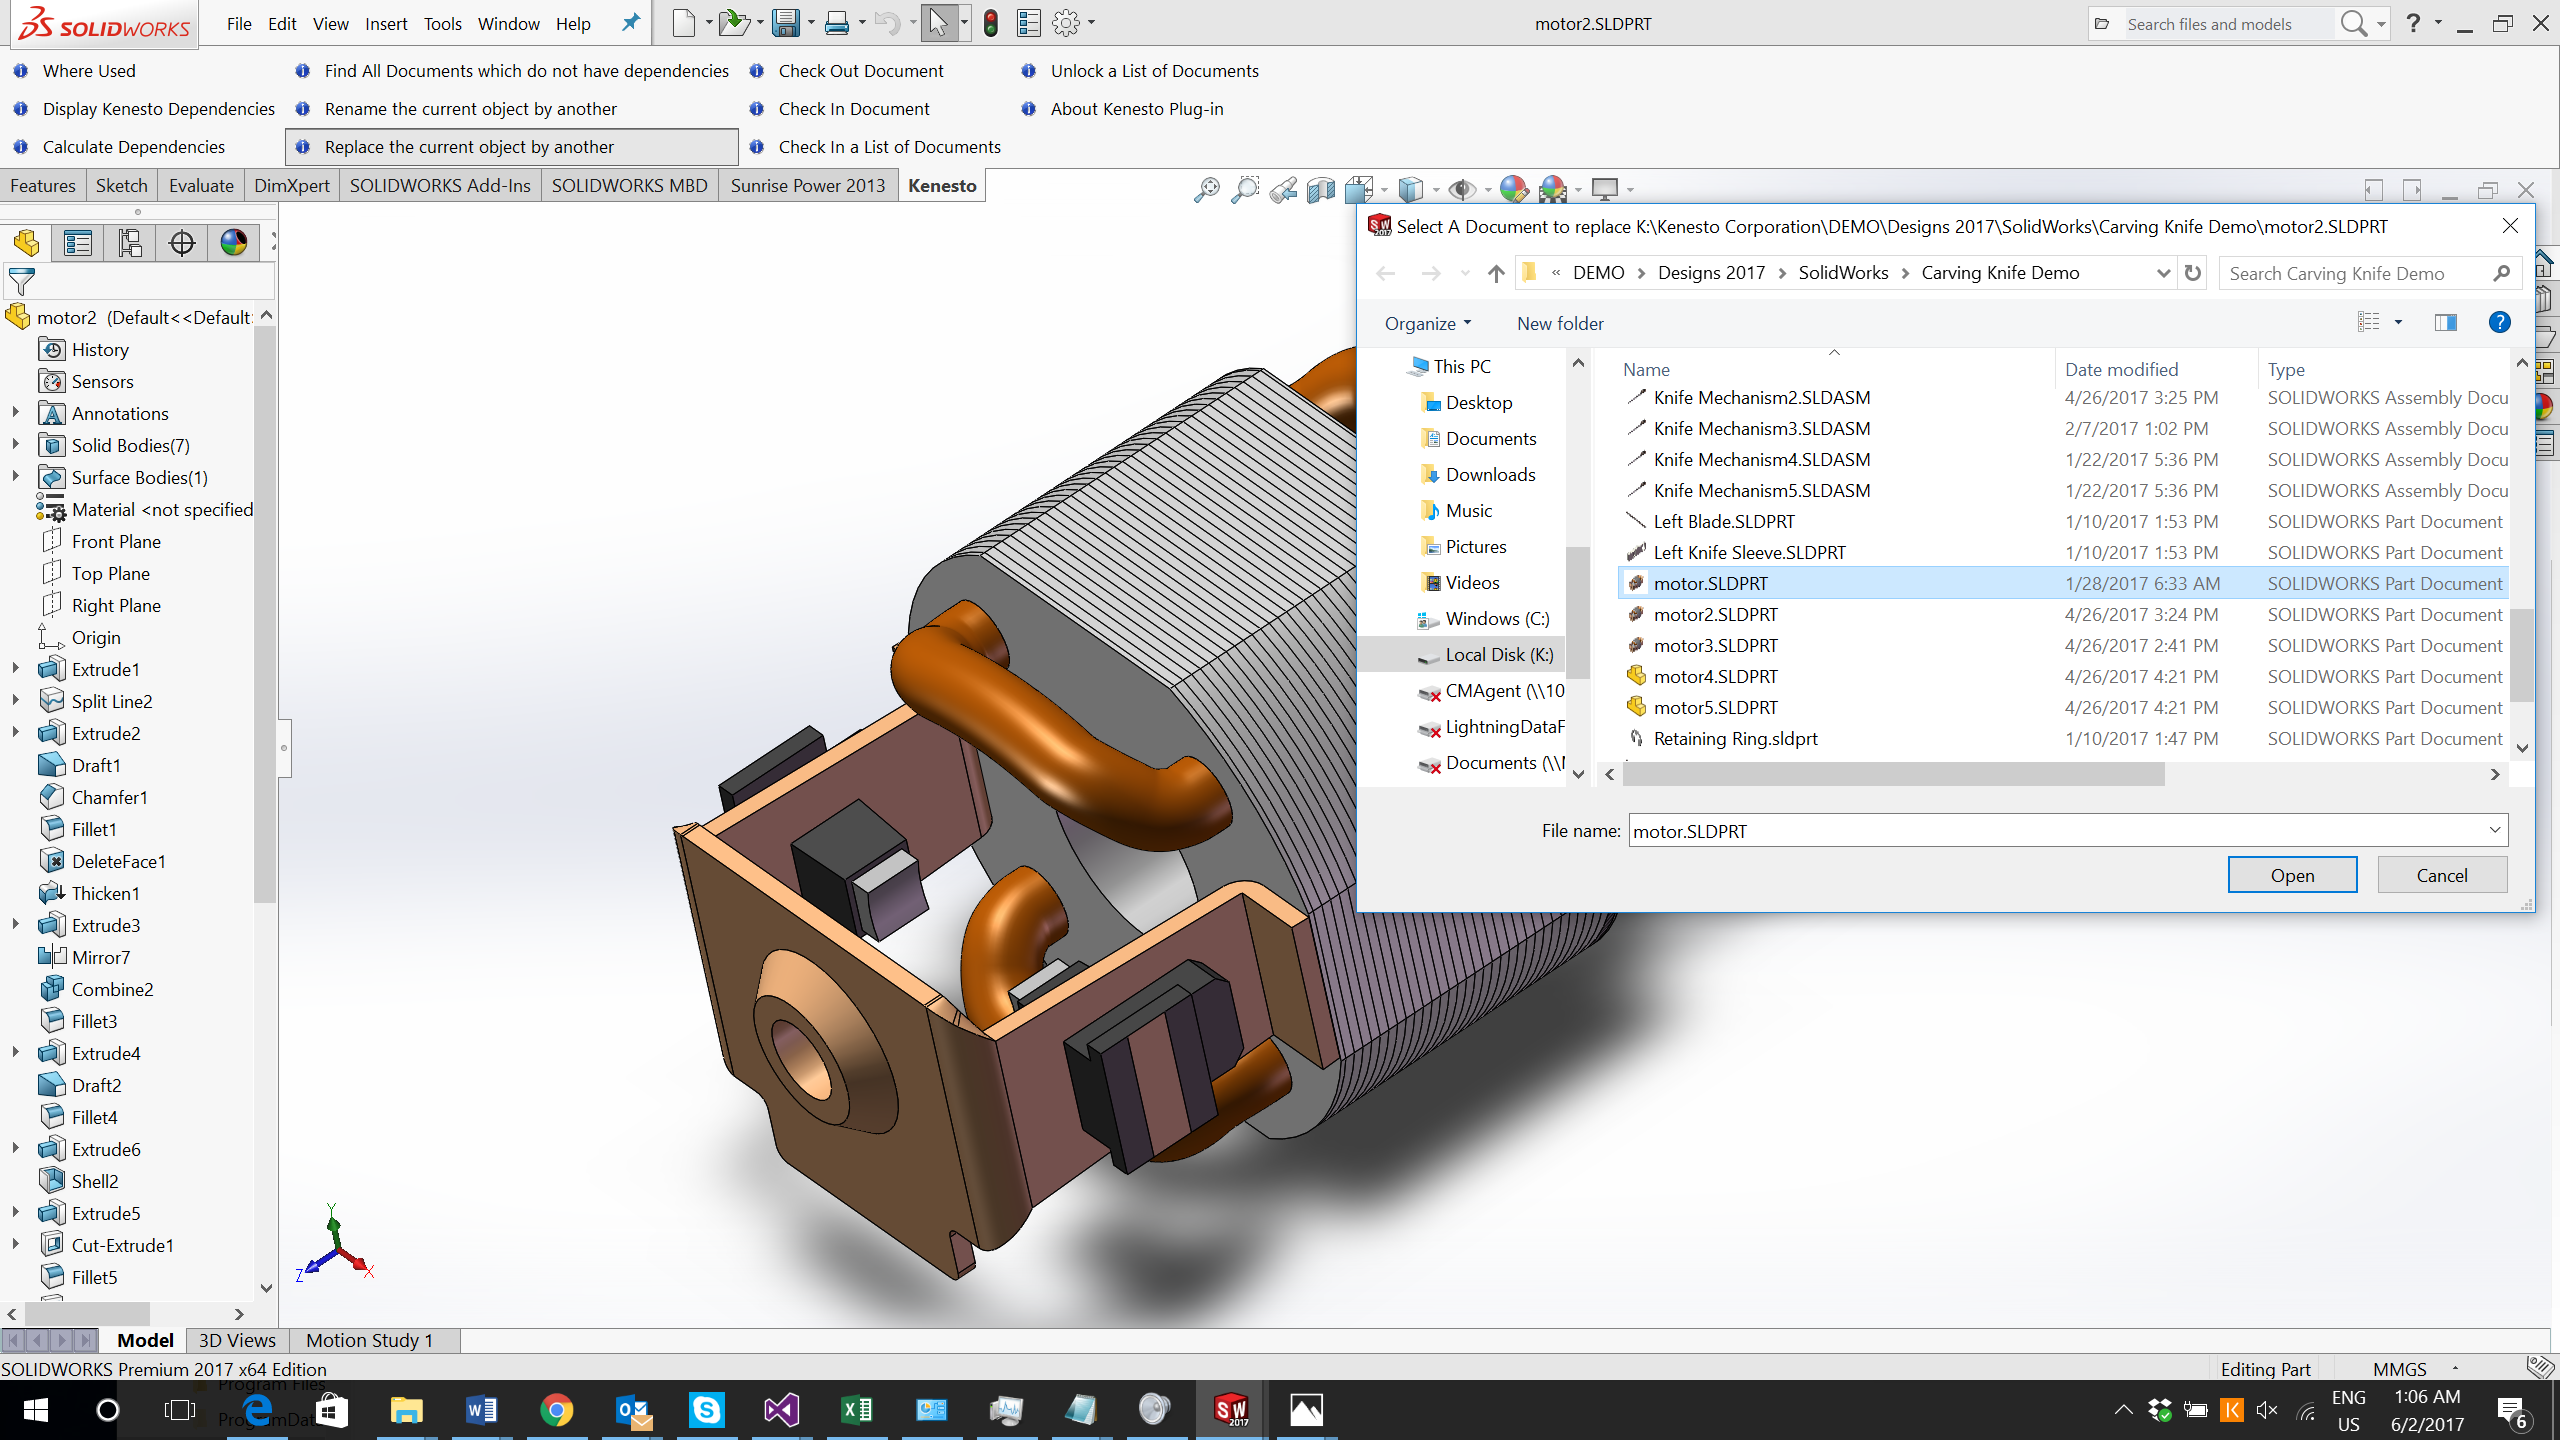Switch to the SOLIDWORKS Add-Ins tab

point(440,185)
